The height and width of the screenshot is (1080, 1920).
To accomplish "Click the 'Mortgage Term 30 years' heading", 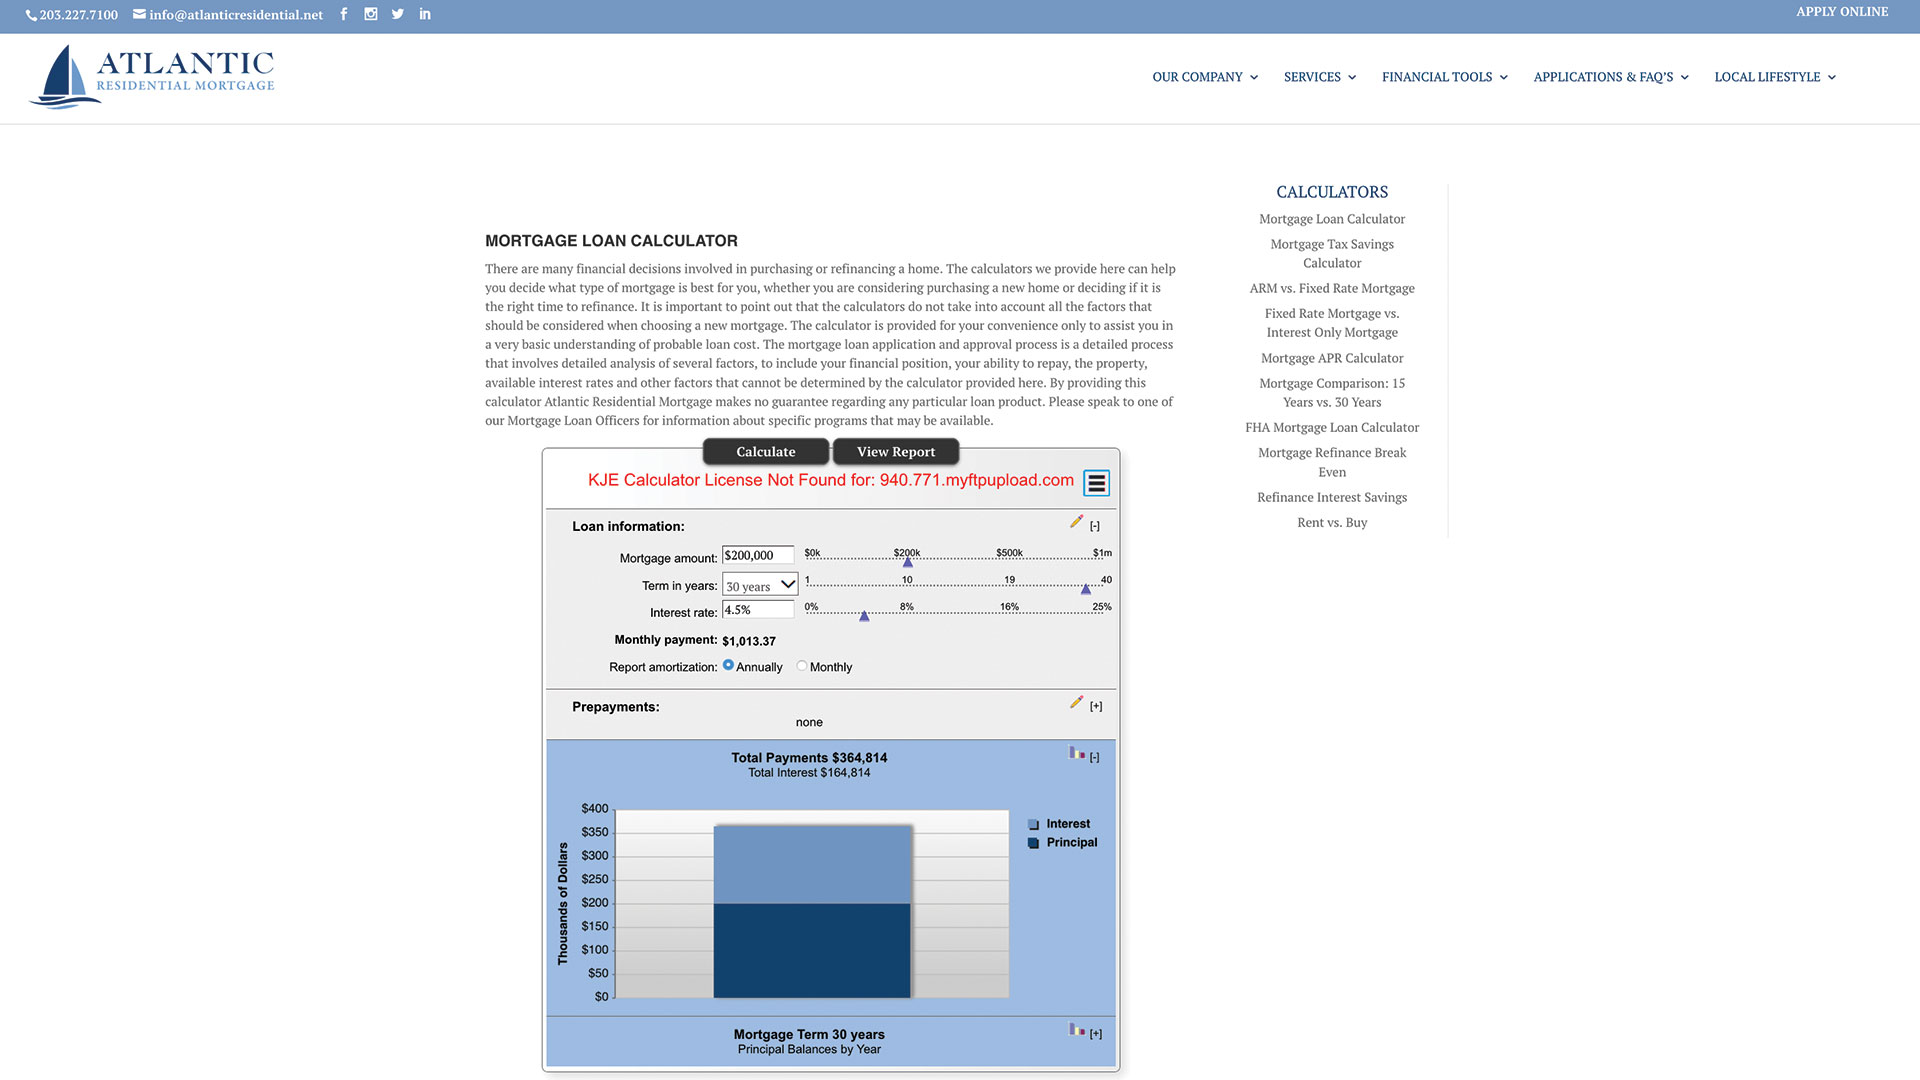I will (x=809, y=1035).
